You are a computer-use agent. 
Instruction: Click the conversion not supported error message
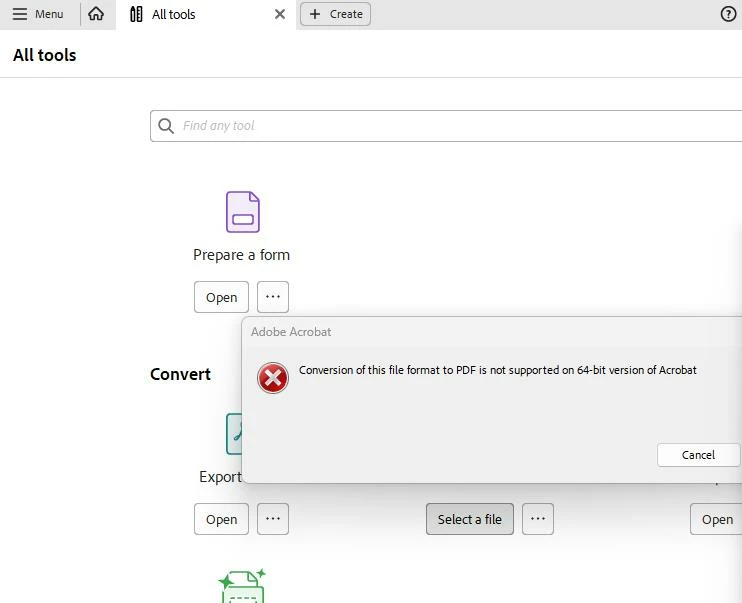tap(498, 370)
